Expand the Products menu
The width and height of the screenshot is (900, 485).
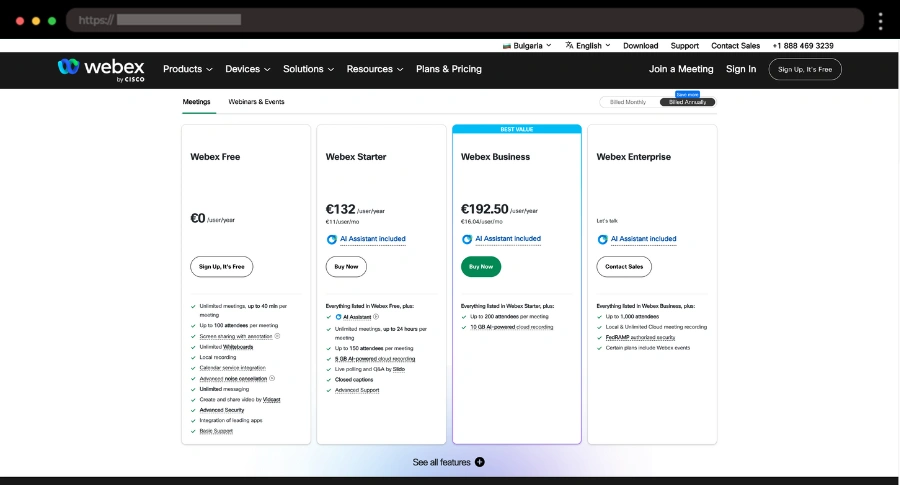pos(188,69)
